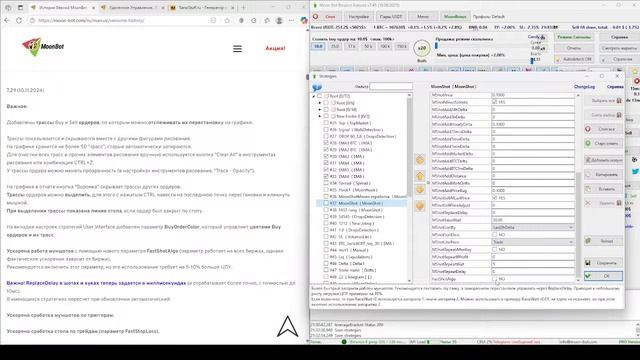Image resolution: width=640 pixels, height=360 pixels.
Task: Click Стоп все button in Strategies
Action: click(x=603, y=129)
